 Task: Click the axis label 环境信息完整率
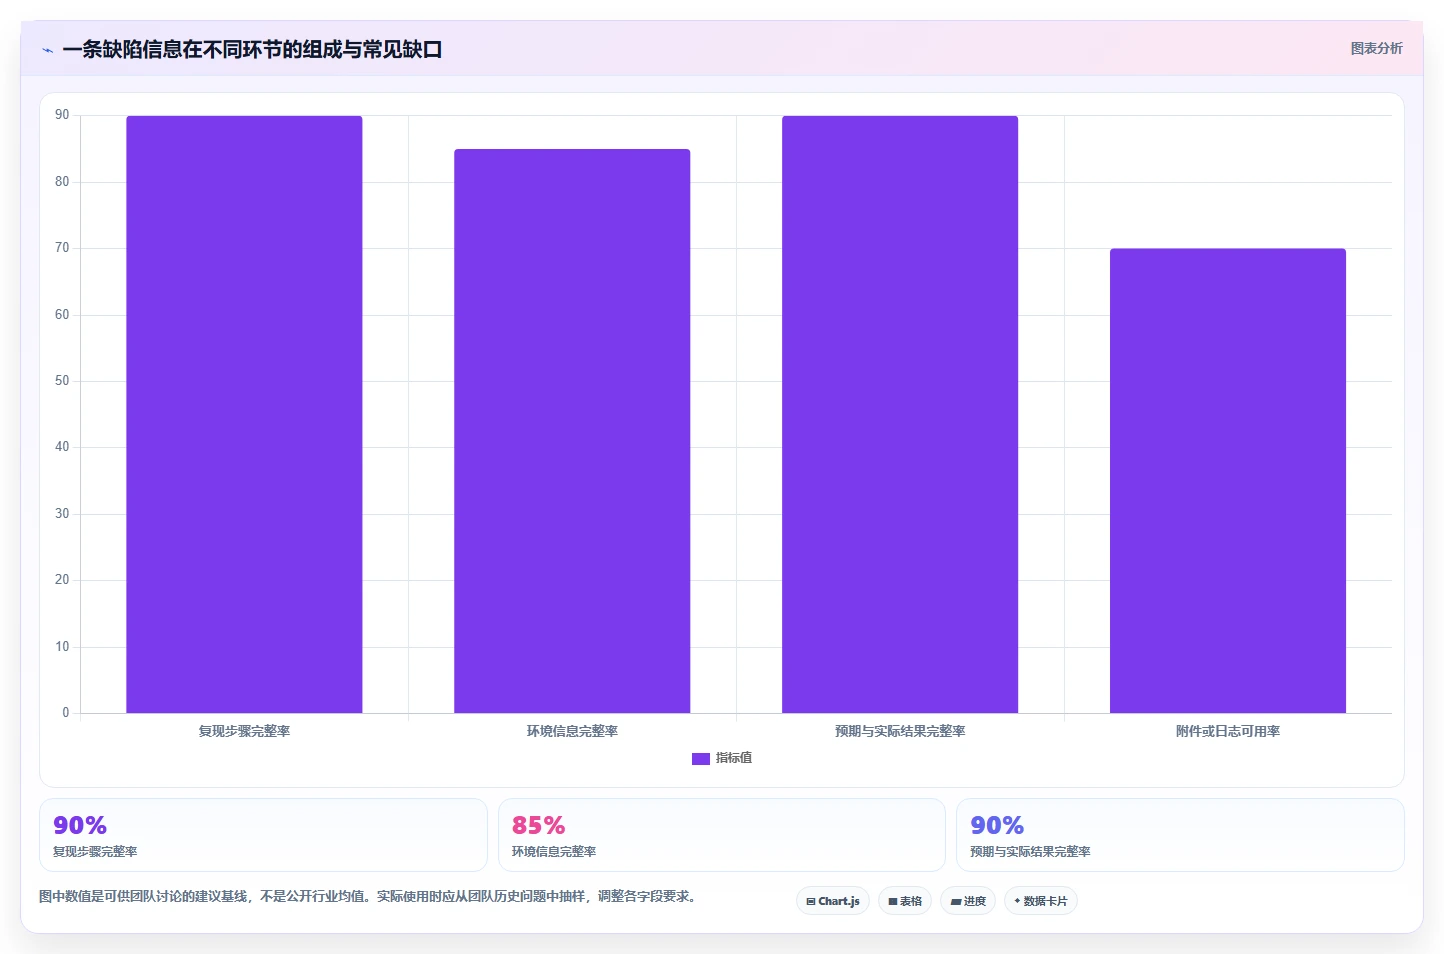click(x=572, y=731)
